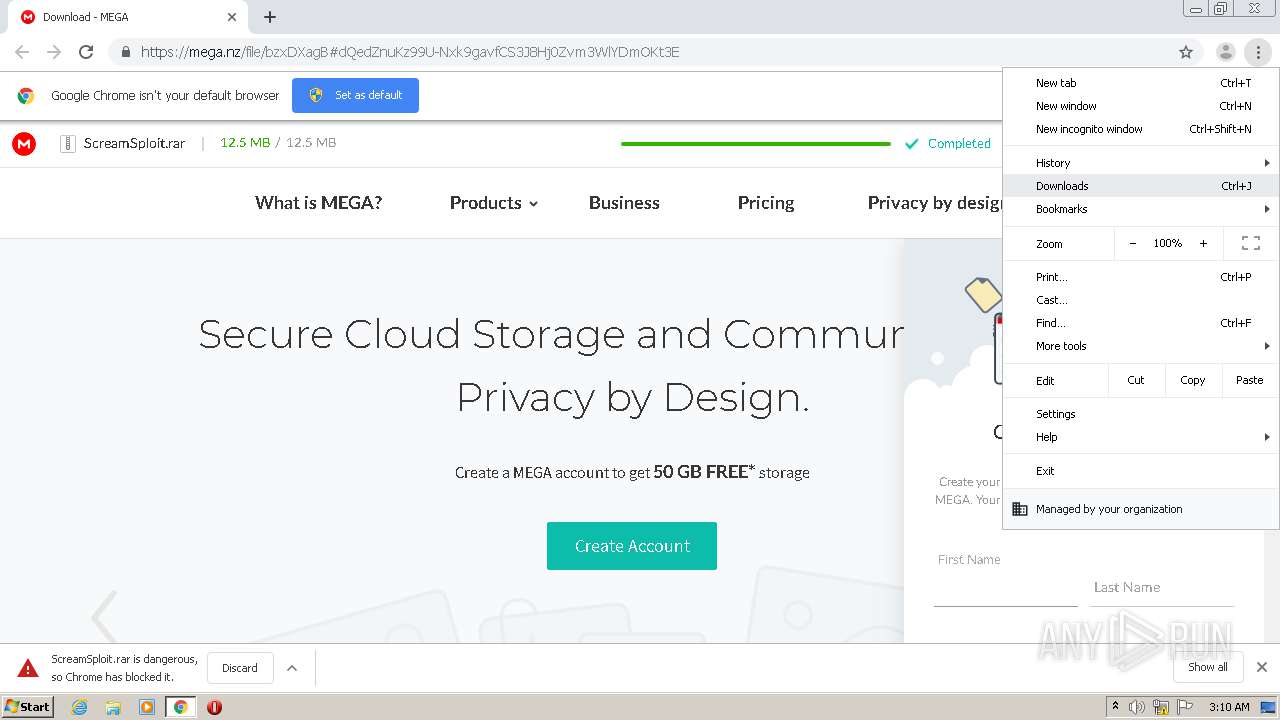1280x720 pixels.
Task: Click Show all downloads
Action: 1208,667
